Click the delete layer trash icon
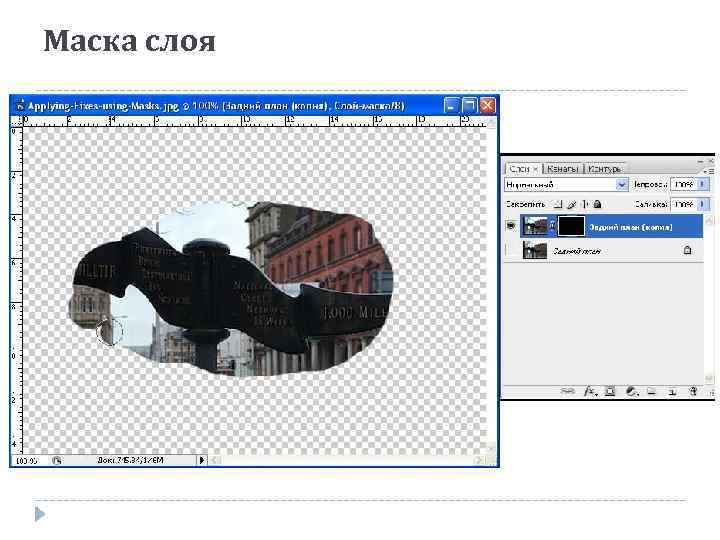Image resolution: width=720 pixels, height=540 pixels. tap(693, 391)
